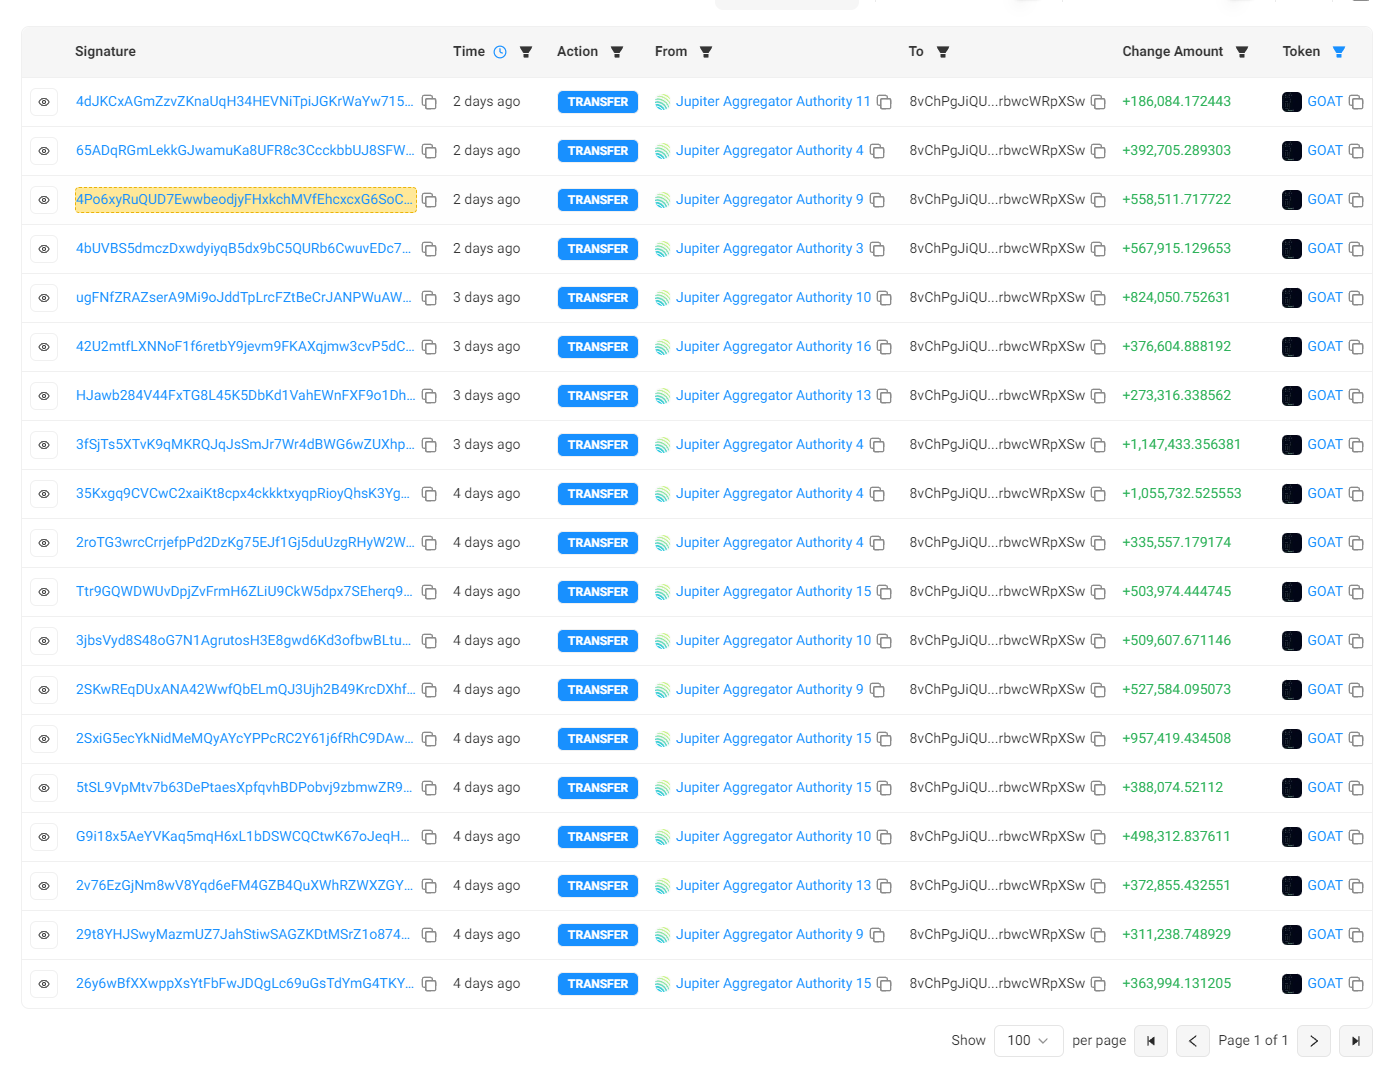The image size is (1389, 1065).
Task: Copy Jupiter Aggregator Authority 11 address
Action: [x=884, y=102]
